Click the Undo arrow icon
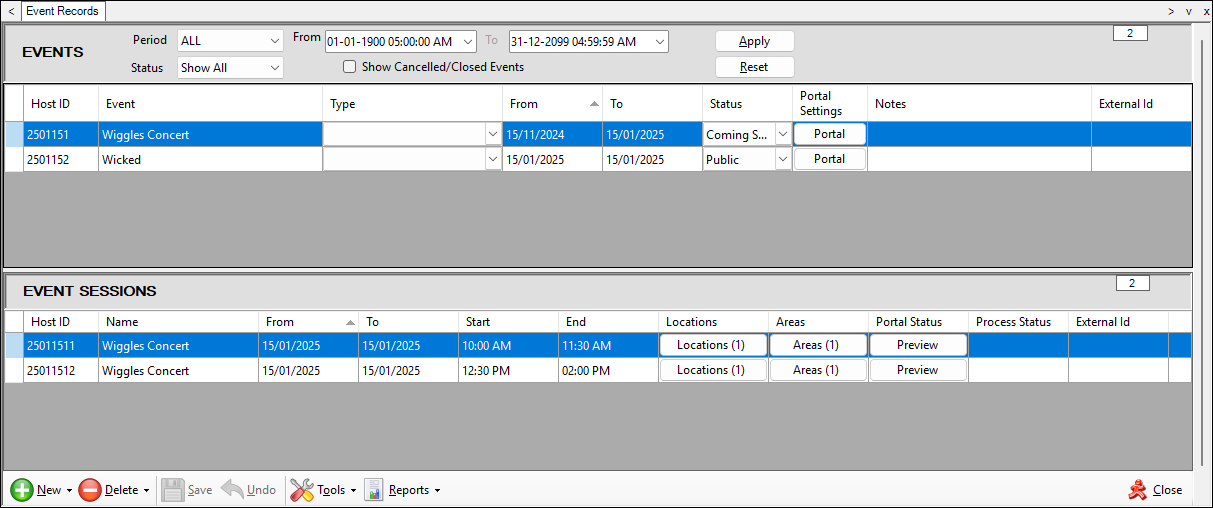This screenshot has height=508, width=1213. point(232,490)
